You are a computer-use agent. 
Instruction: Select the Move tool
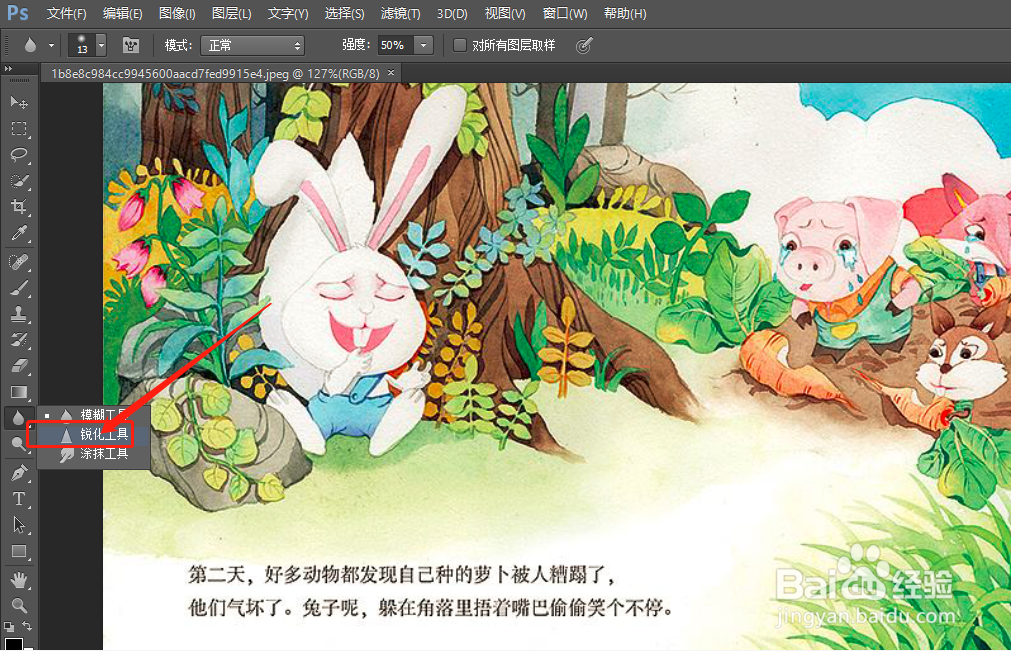(19, 102)
